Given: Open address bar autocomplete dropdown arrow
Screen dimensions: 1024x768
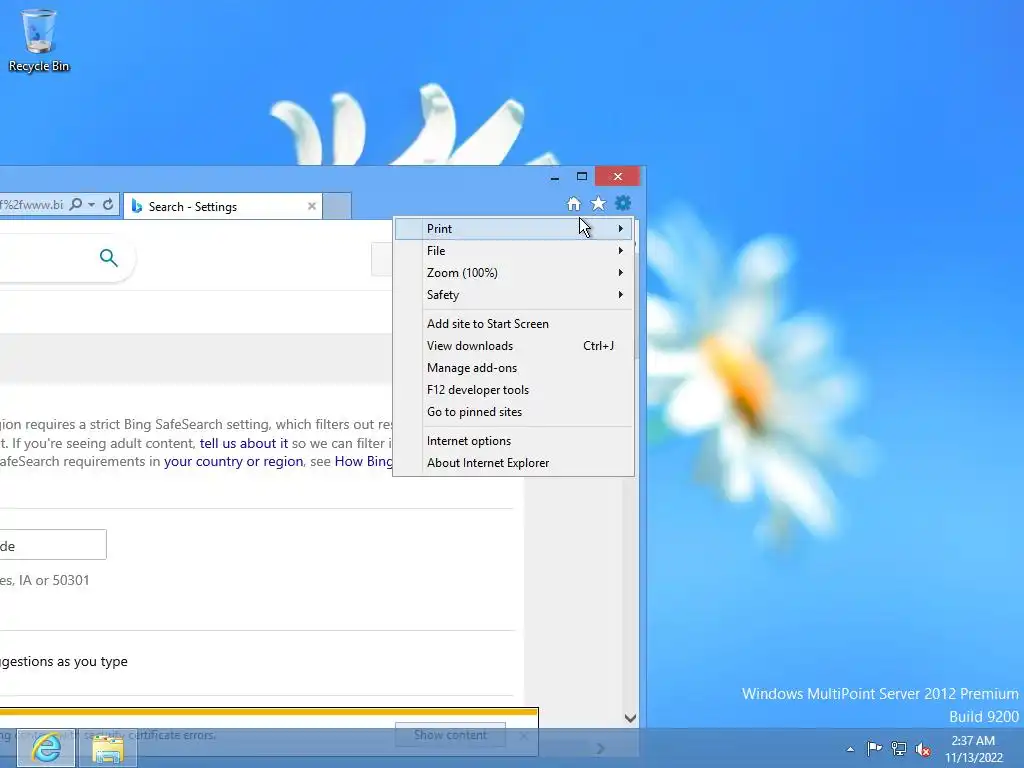Looking at the screenshot, I should coord(91,204).
